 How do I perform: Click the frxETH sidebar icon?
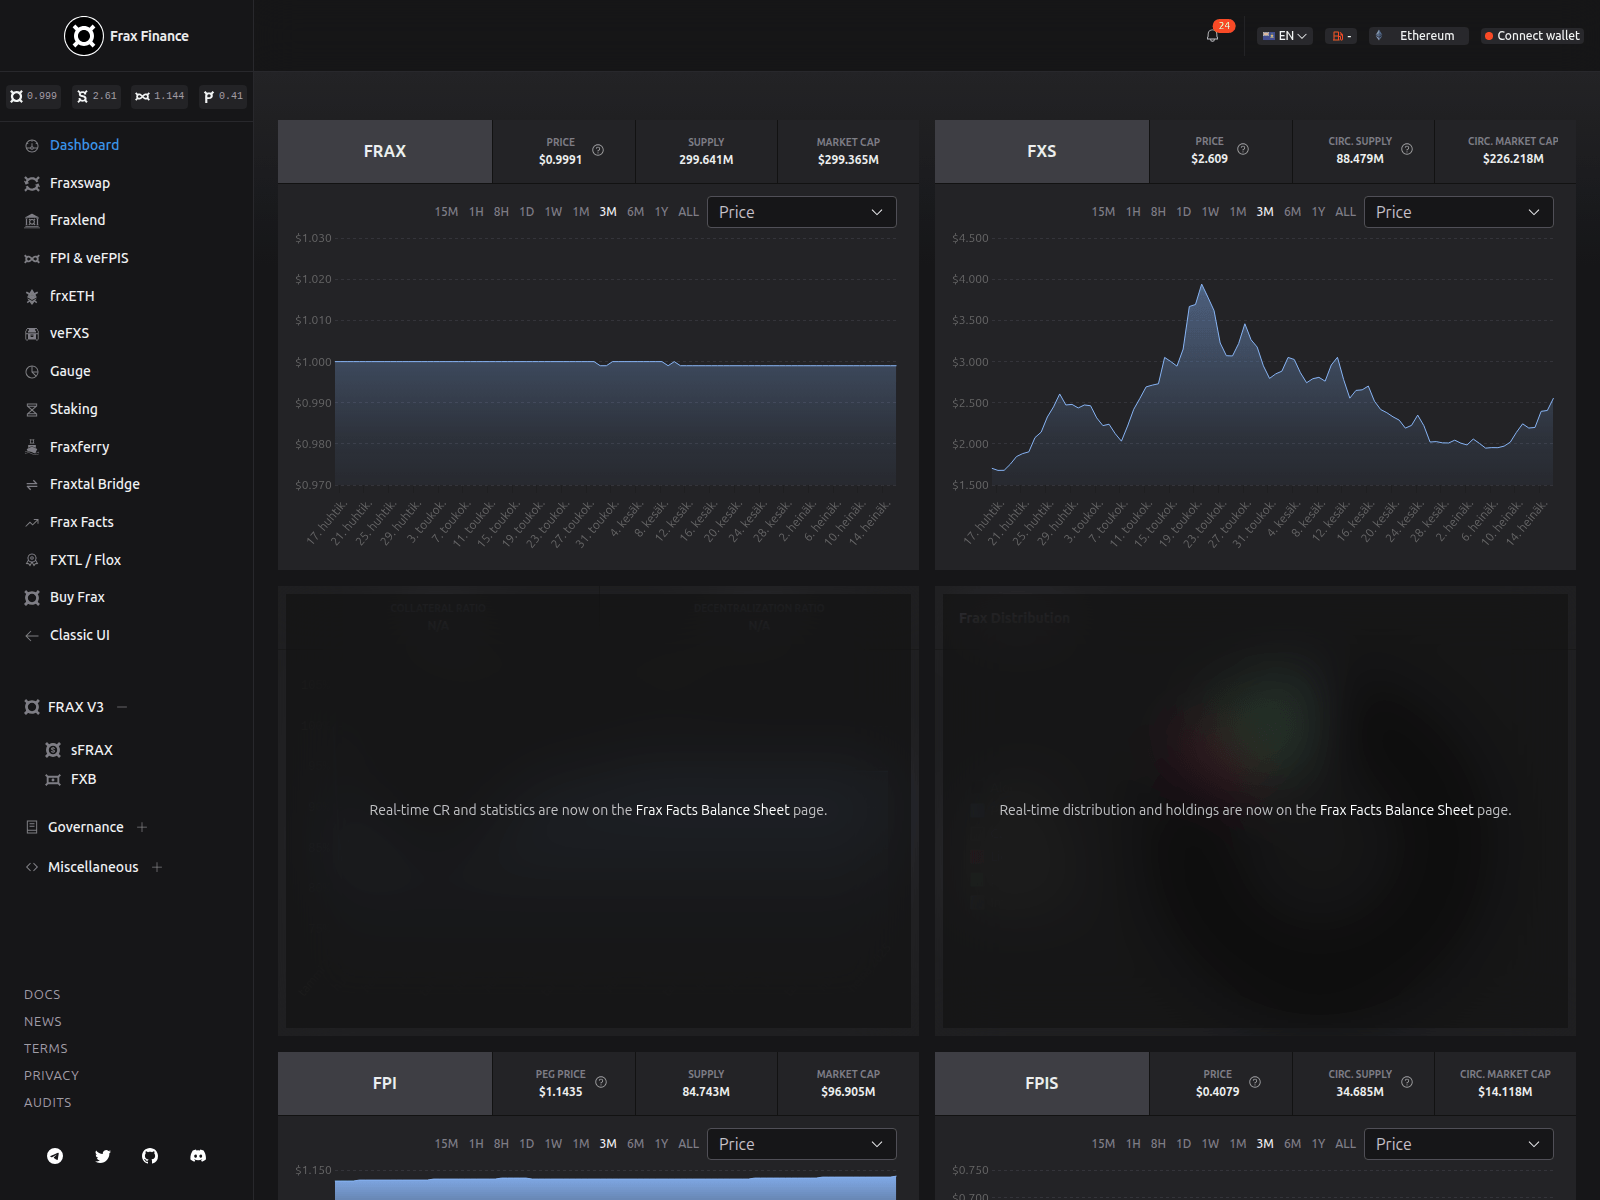[32, 297]
